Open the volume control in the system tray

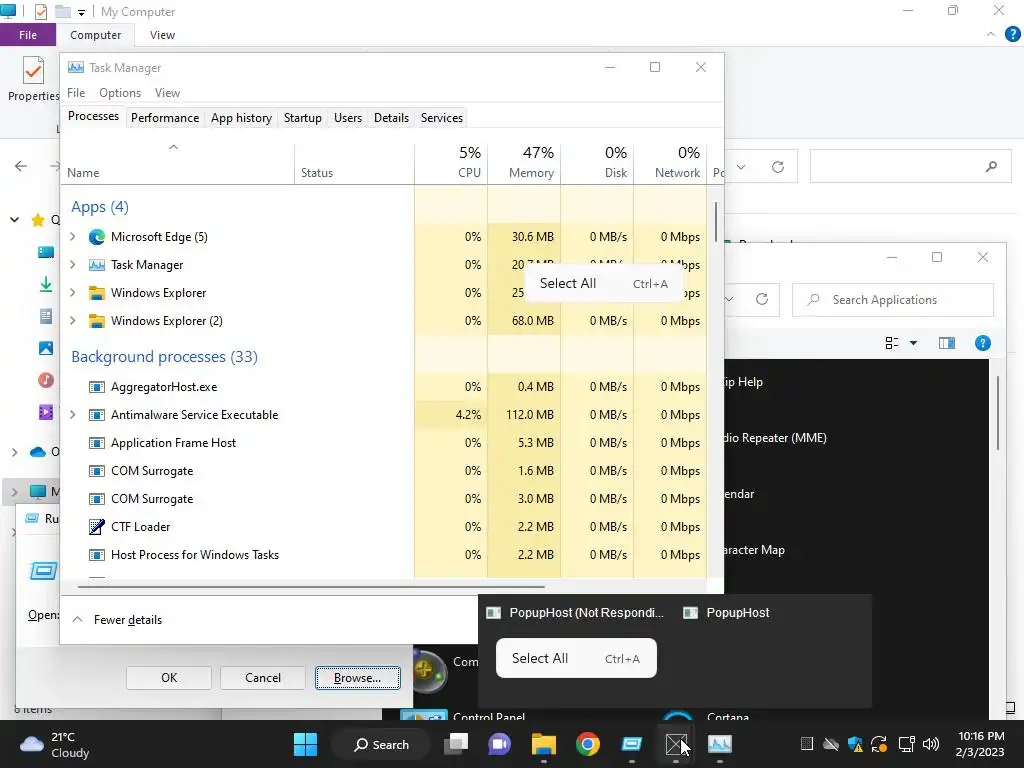click(x=931, y=744)
